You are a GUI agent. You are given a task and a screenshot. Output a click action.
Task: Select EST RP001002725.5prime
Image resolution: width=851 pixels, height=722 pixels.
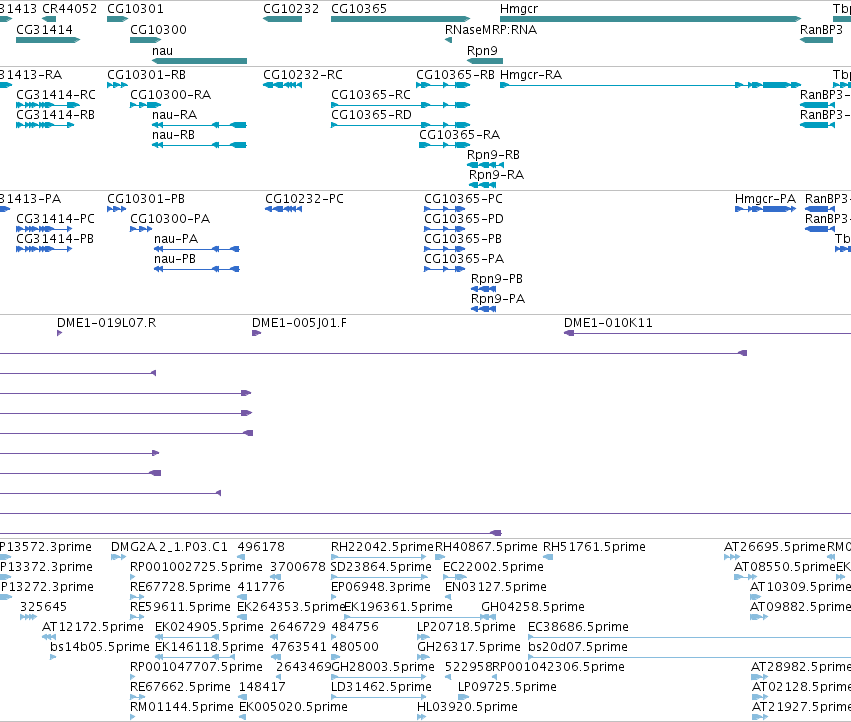point(196,567)
